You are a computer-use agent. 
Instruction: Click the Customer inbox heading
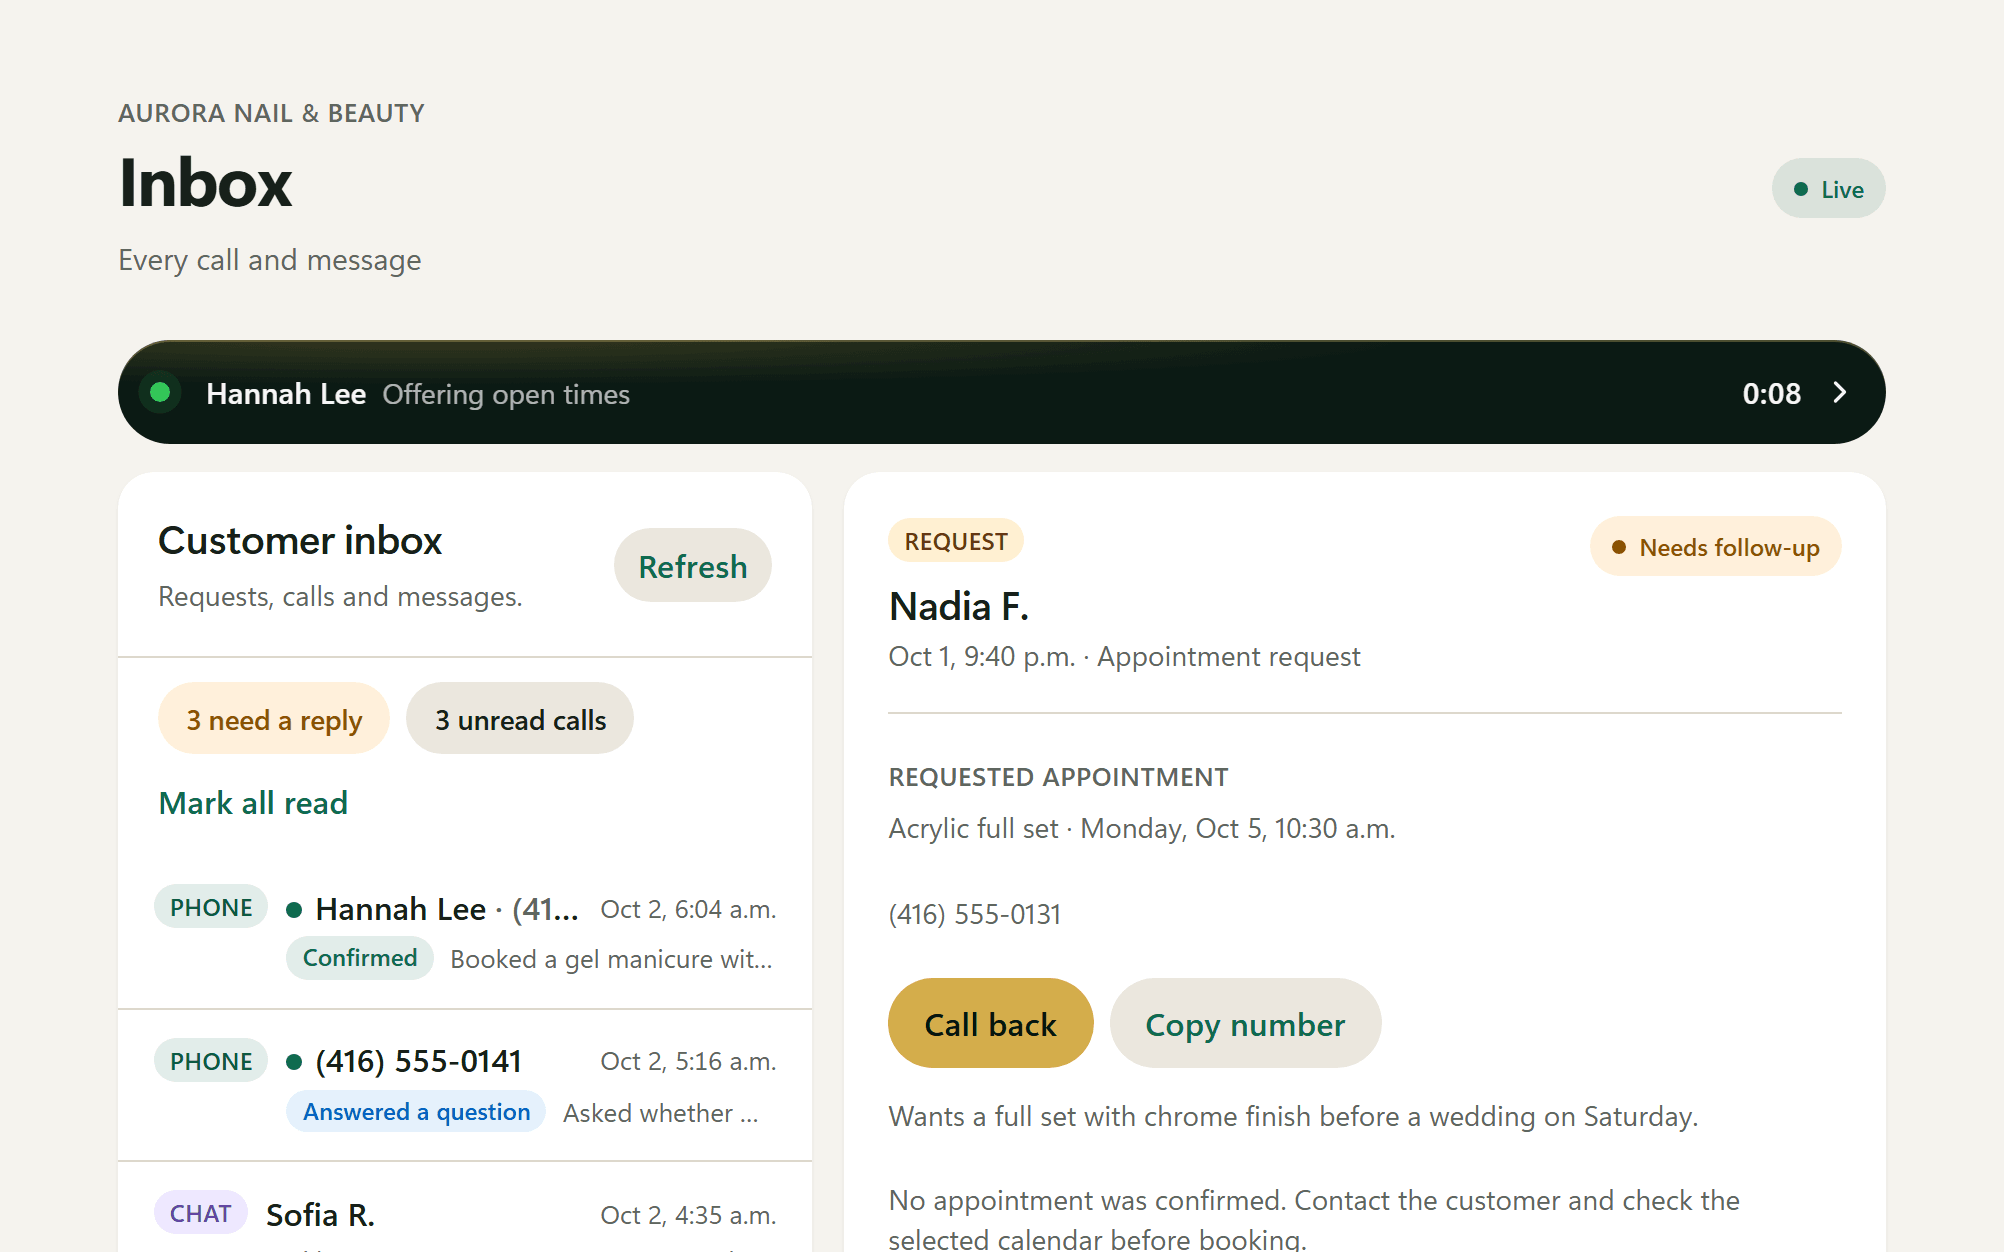pyautogui.click(x=300, y=540)
